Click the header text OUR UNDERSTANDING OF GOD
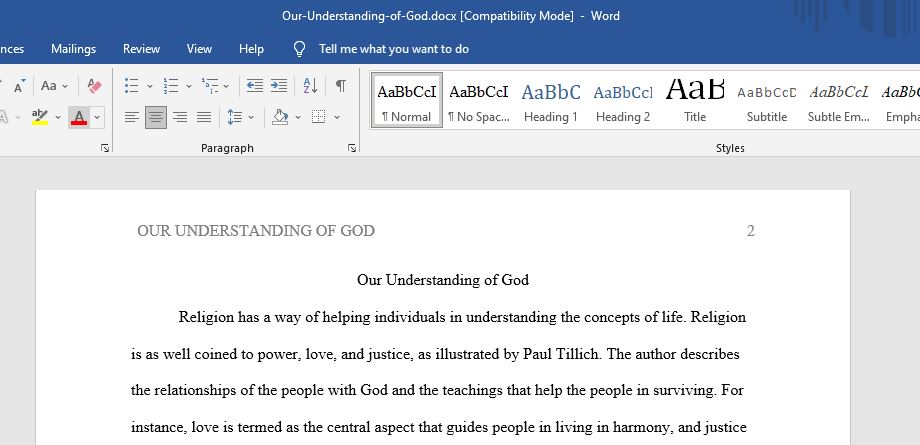Screen dimensions: 920x445 point(256,231)
